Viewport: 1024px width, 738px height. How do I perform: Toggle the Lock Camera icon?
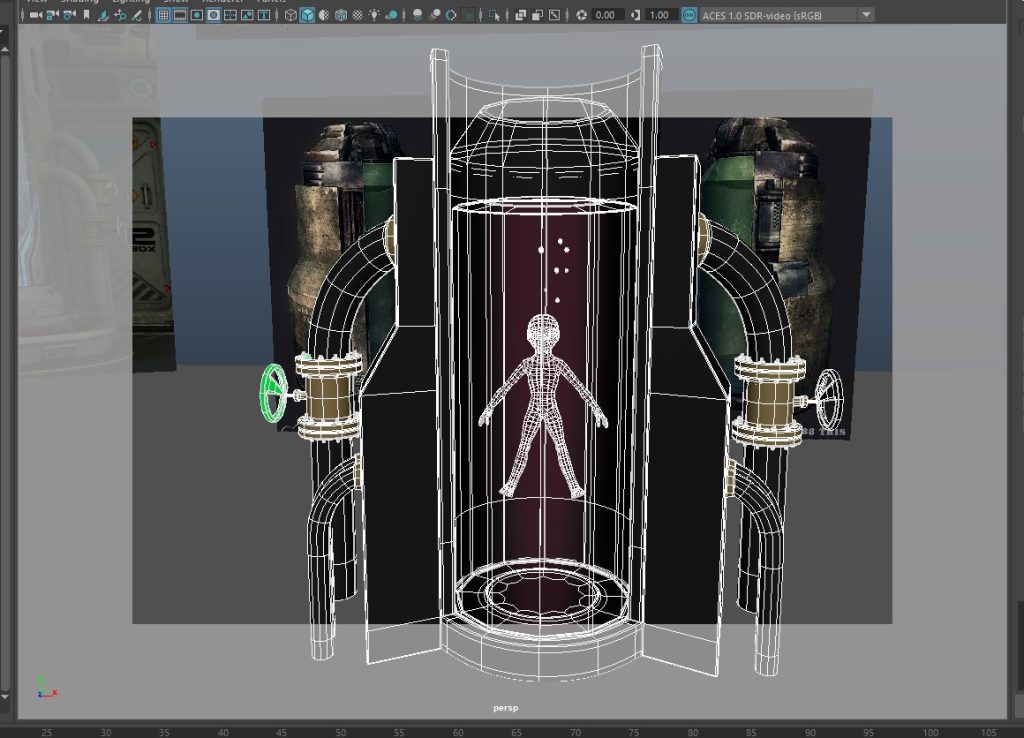pyautogui.click(x=52, y=15)
